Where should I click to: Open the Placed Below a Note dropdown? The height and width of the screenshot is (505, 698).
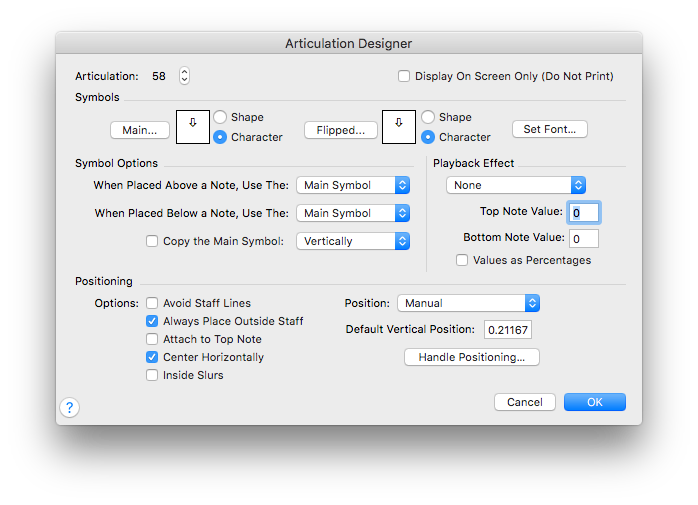click(353, 213)
